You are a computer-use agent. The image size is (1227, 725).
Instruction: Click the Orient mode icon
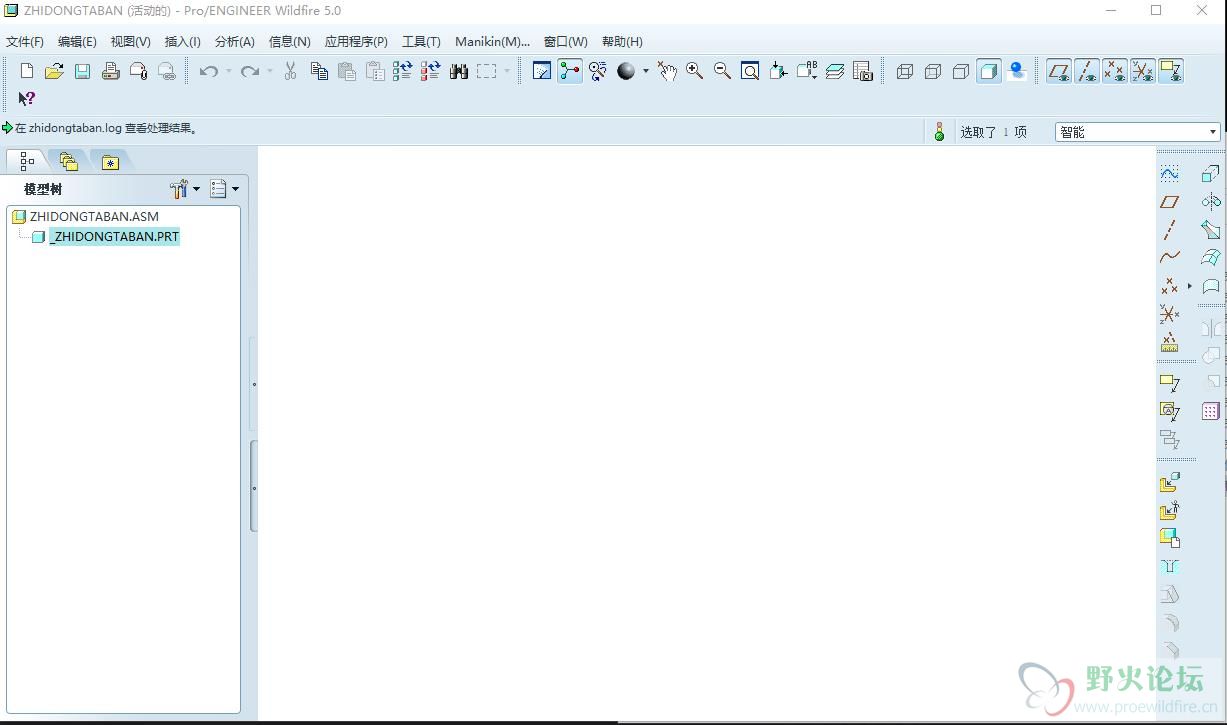click(598, 71)
